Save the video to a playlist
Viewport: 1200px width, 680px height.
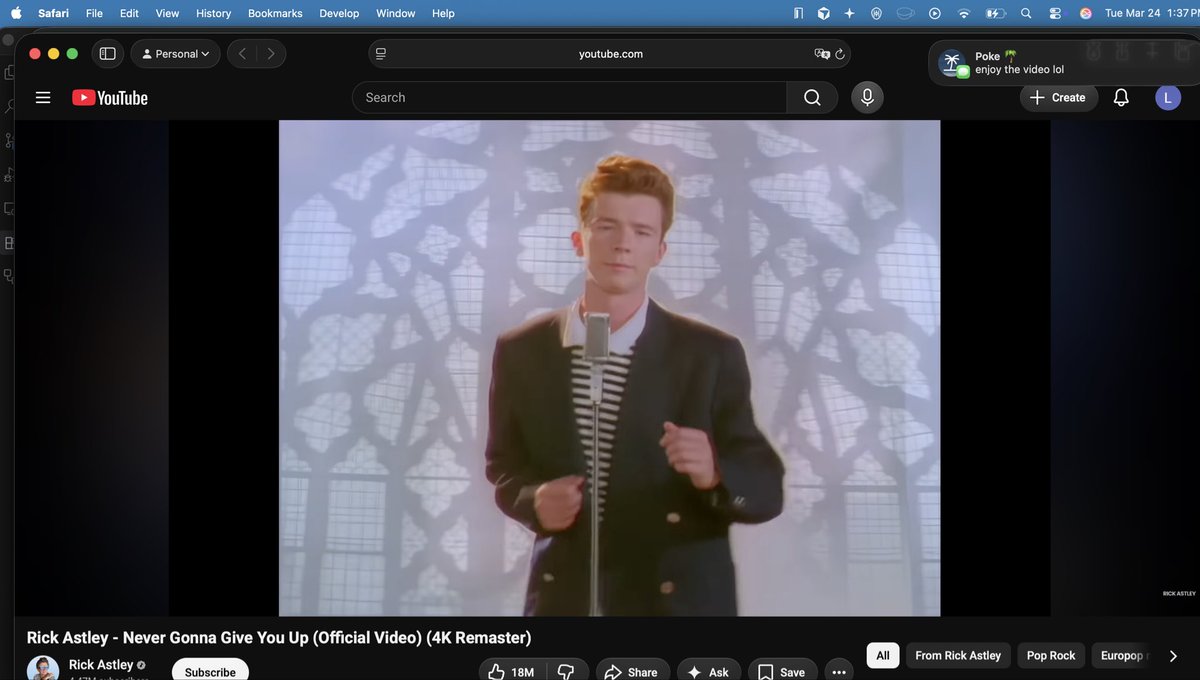(x=782, y=672)
